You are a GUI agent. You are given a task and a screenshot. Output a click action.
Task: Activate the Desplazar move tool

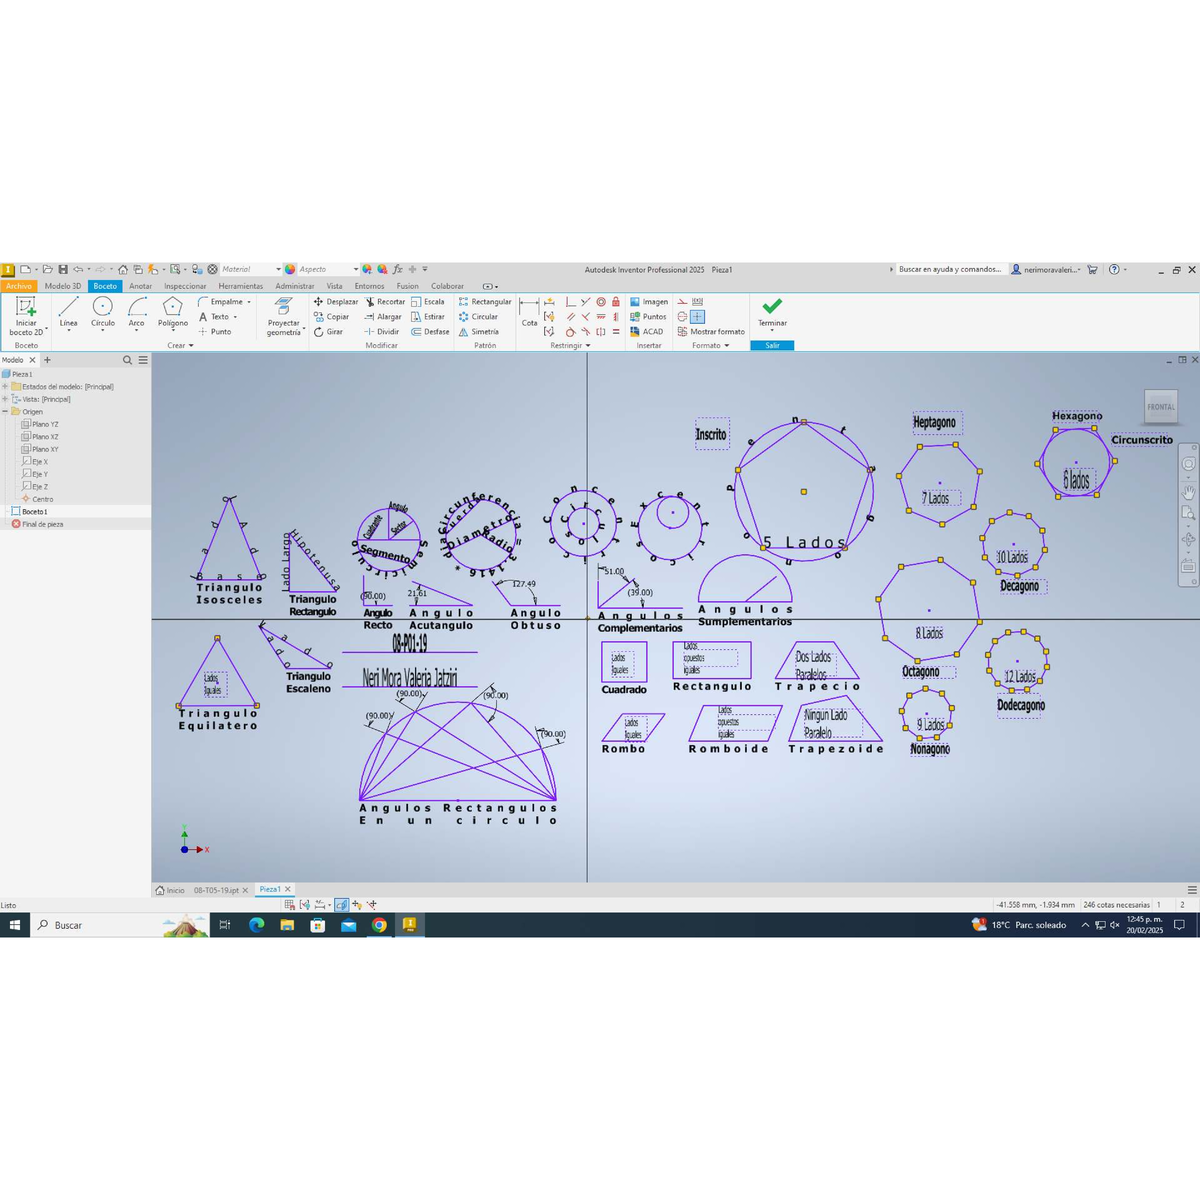tap(336, 302)
